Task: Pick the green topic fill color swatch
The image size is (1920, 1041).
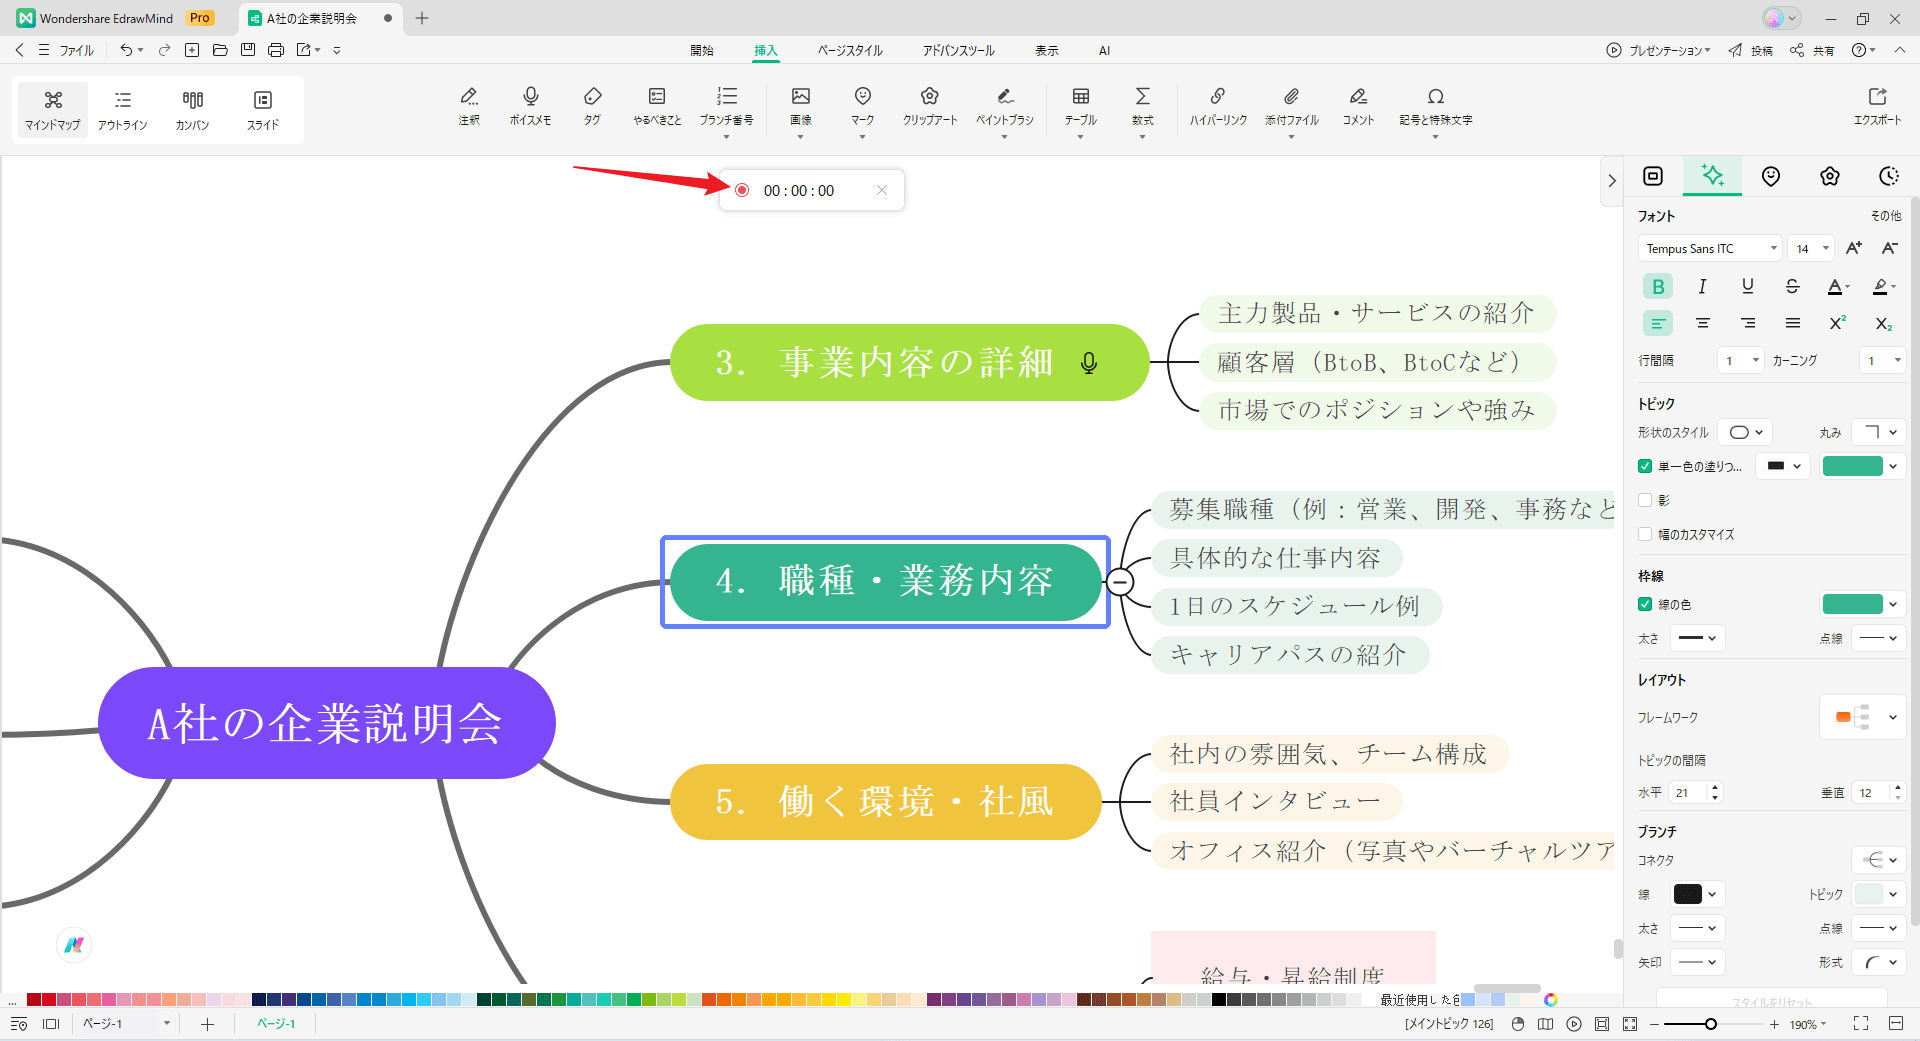Action: tap(1852, 466)
